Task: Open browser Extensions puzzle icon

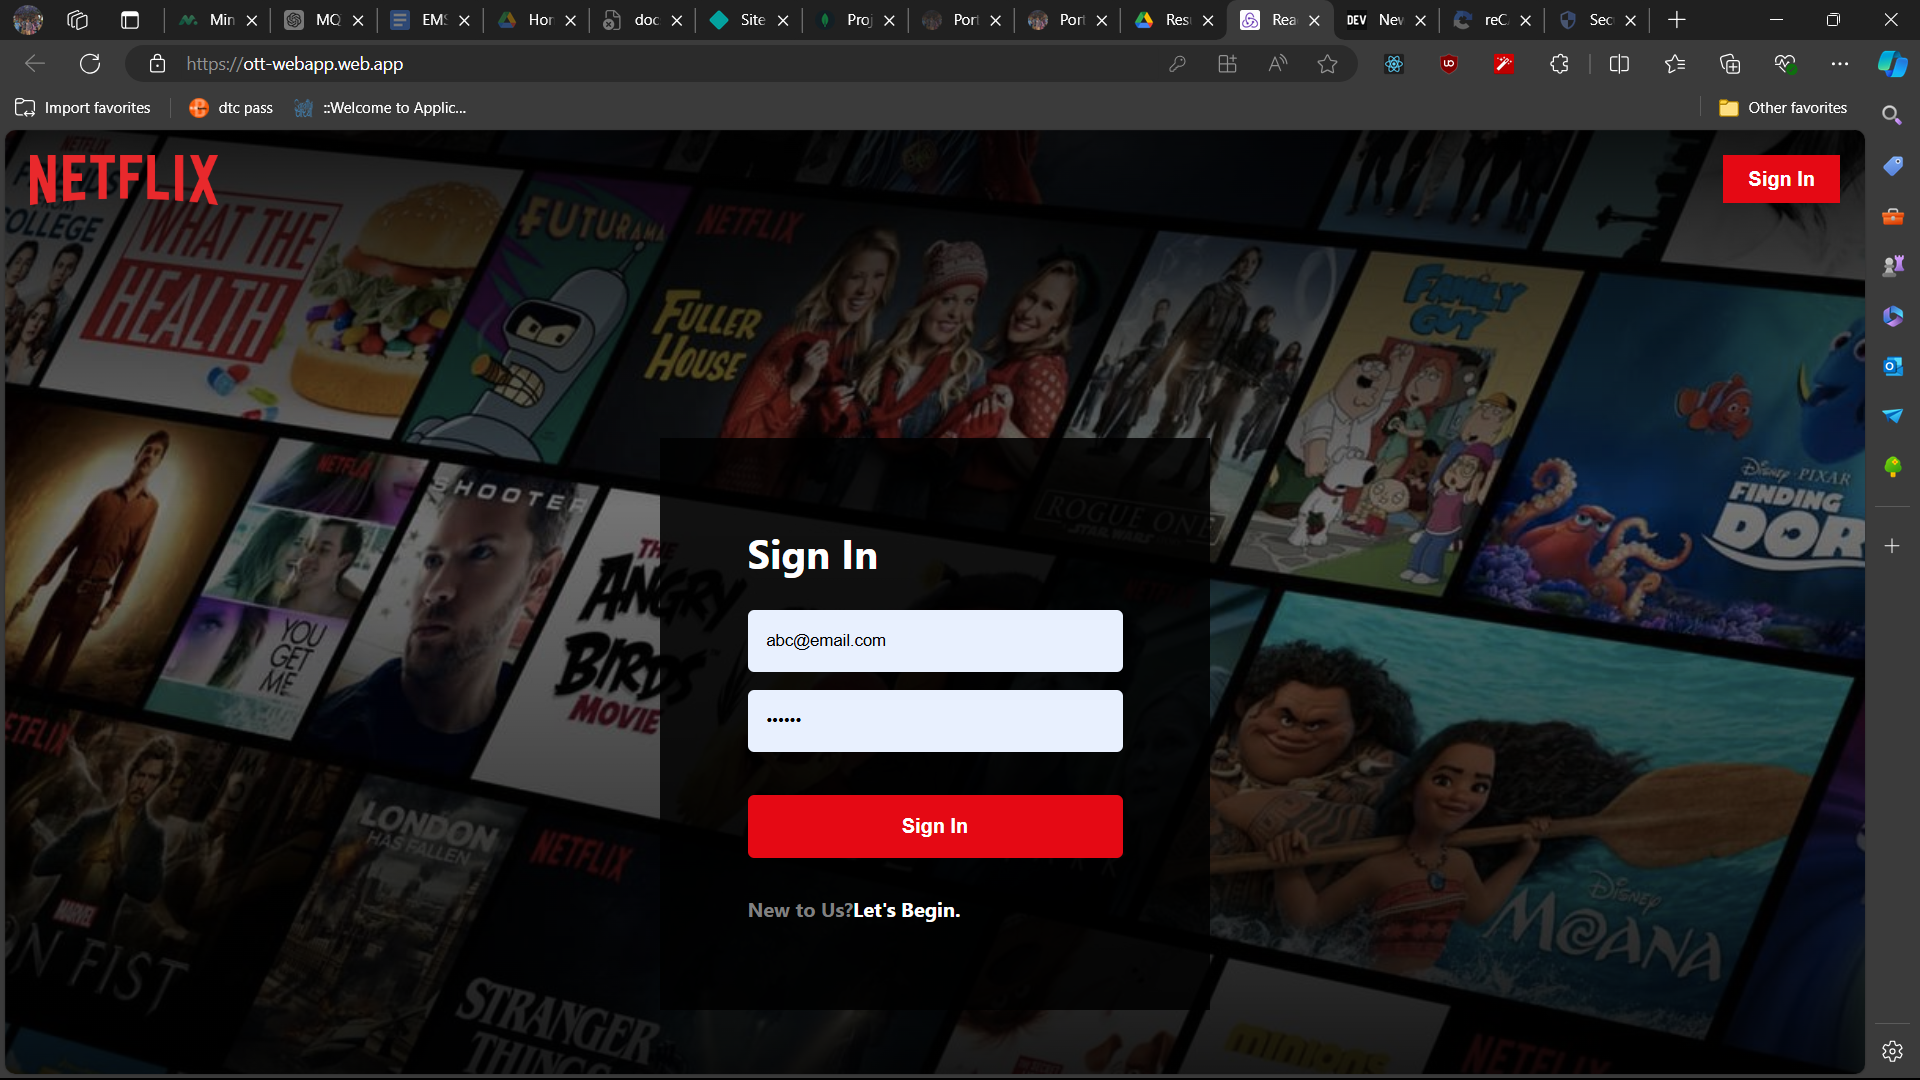Action: click(1559, 64)
